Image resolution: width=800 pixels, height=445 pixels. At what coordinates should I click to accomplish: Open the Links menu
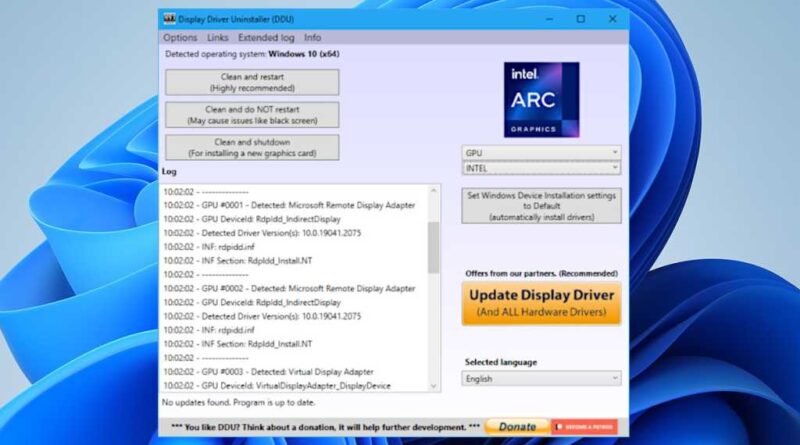(x=217, y=38)
